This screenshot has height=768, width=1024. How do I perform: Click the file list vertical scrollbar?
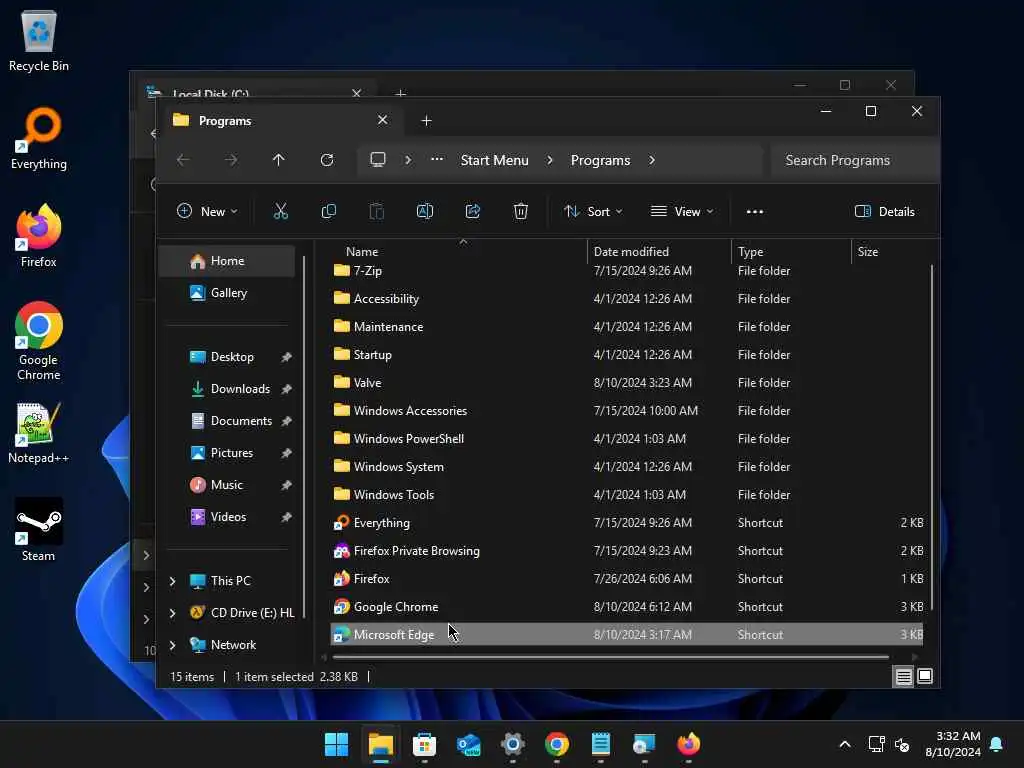[931, 436]
